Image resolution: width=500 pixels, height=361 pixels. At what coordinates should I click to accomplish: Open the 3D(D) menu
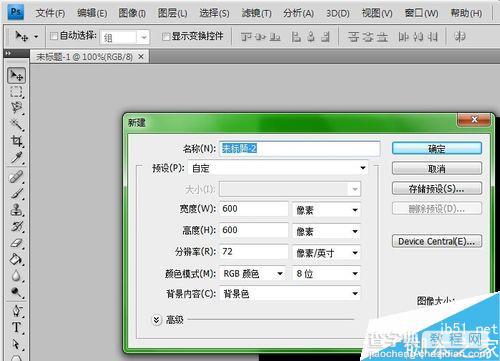(x=338, y=13)
